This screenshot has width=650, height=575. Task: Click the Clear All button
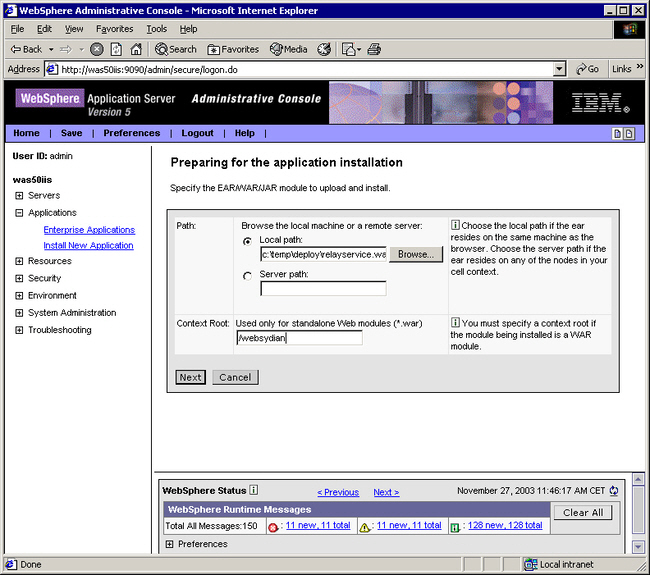click(583, 512)
